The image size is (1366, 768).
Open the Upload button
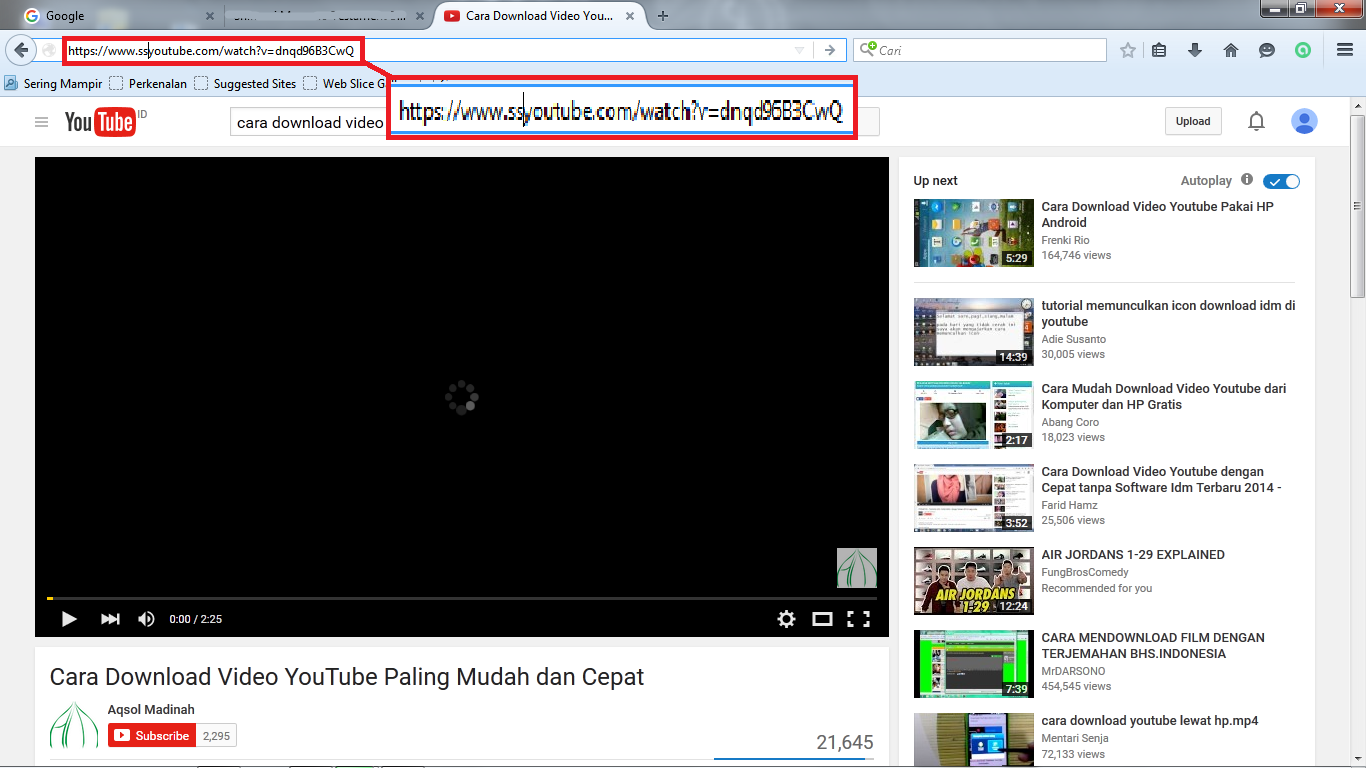pyautogui.click(x=1192, y=120)
